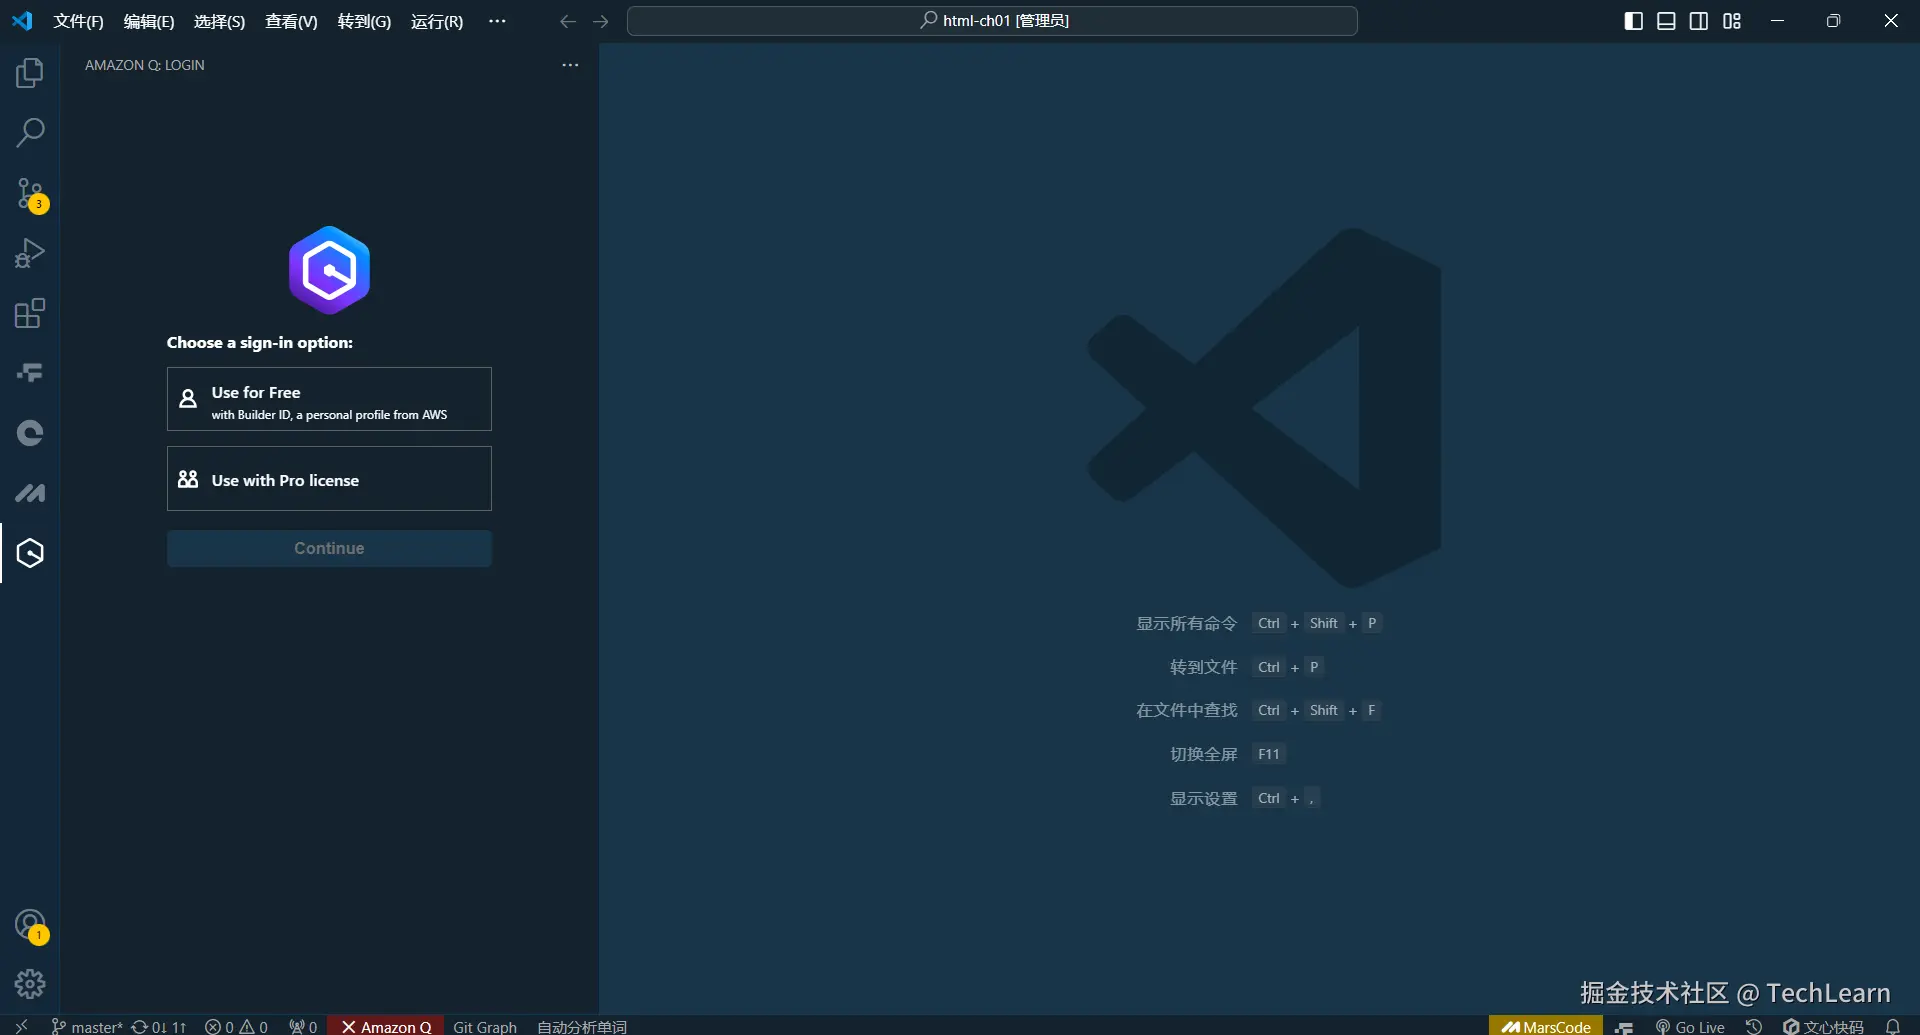Toggle the bottom panel layout icon
Viewport: 1920px width, 1035px height.
(1666, 21)
